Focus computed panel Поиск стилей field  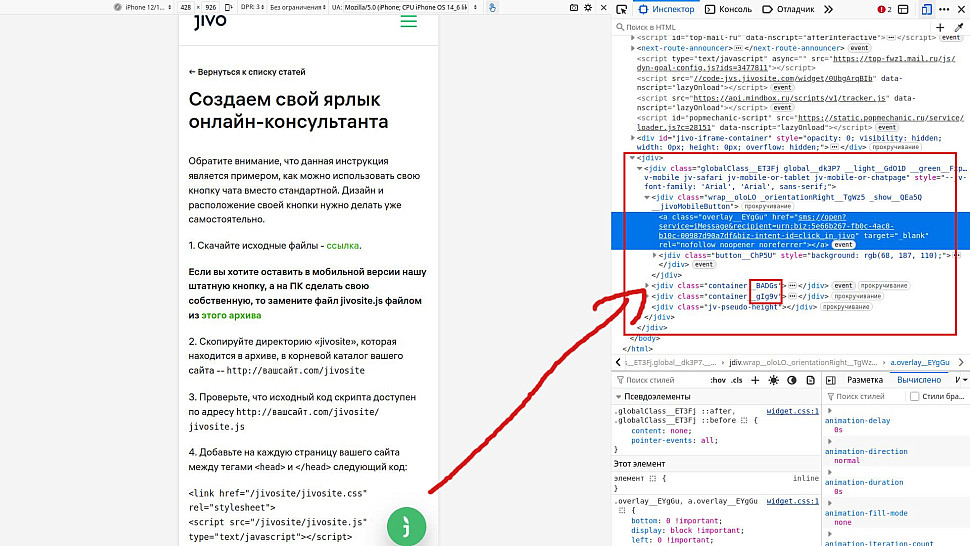coord(861,396)
